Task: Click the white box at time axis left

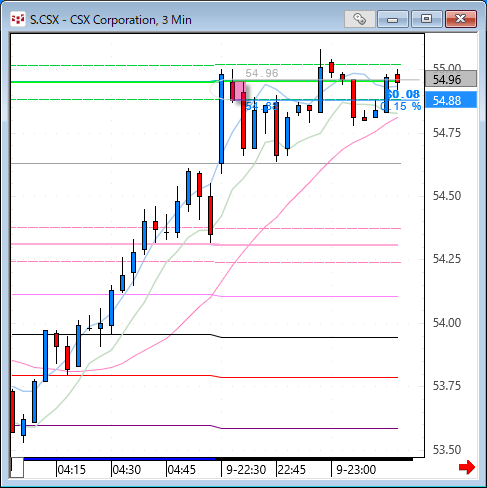Action: (17, 468)
